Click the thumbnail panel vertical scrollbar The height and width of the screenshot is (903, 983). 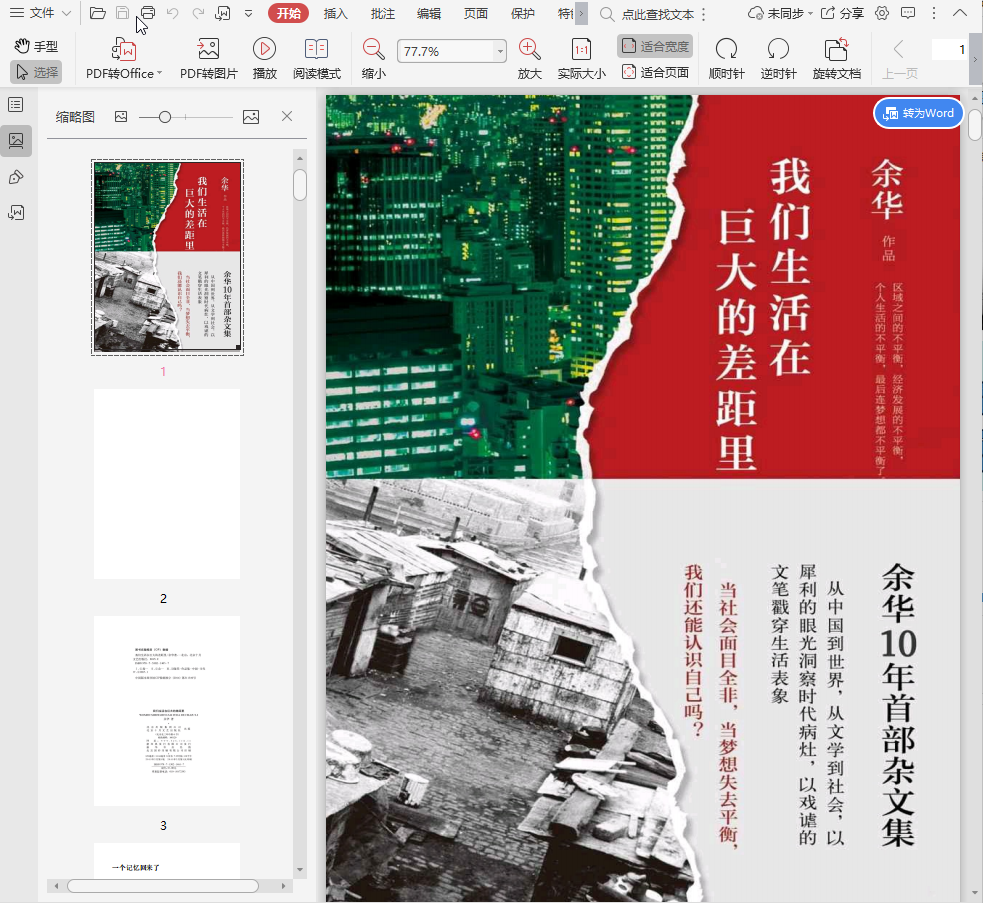[x=300, y=184]
